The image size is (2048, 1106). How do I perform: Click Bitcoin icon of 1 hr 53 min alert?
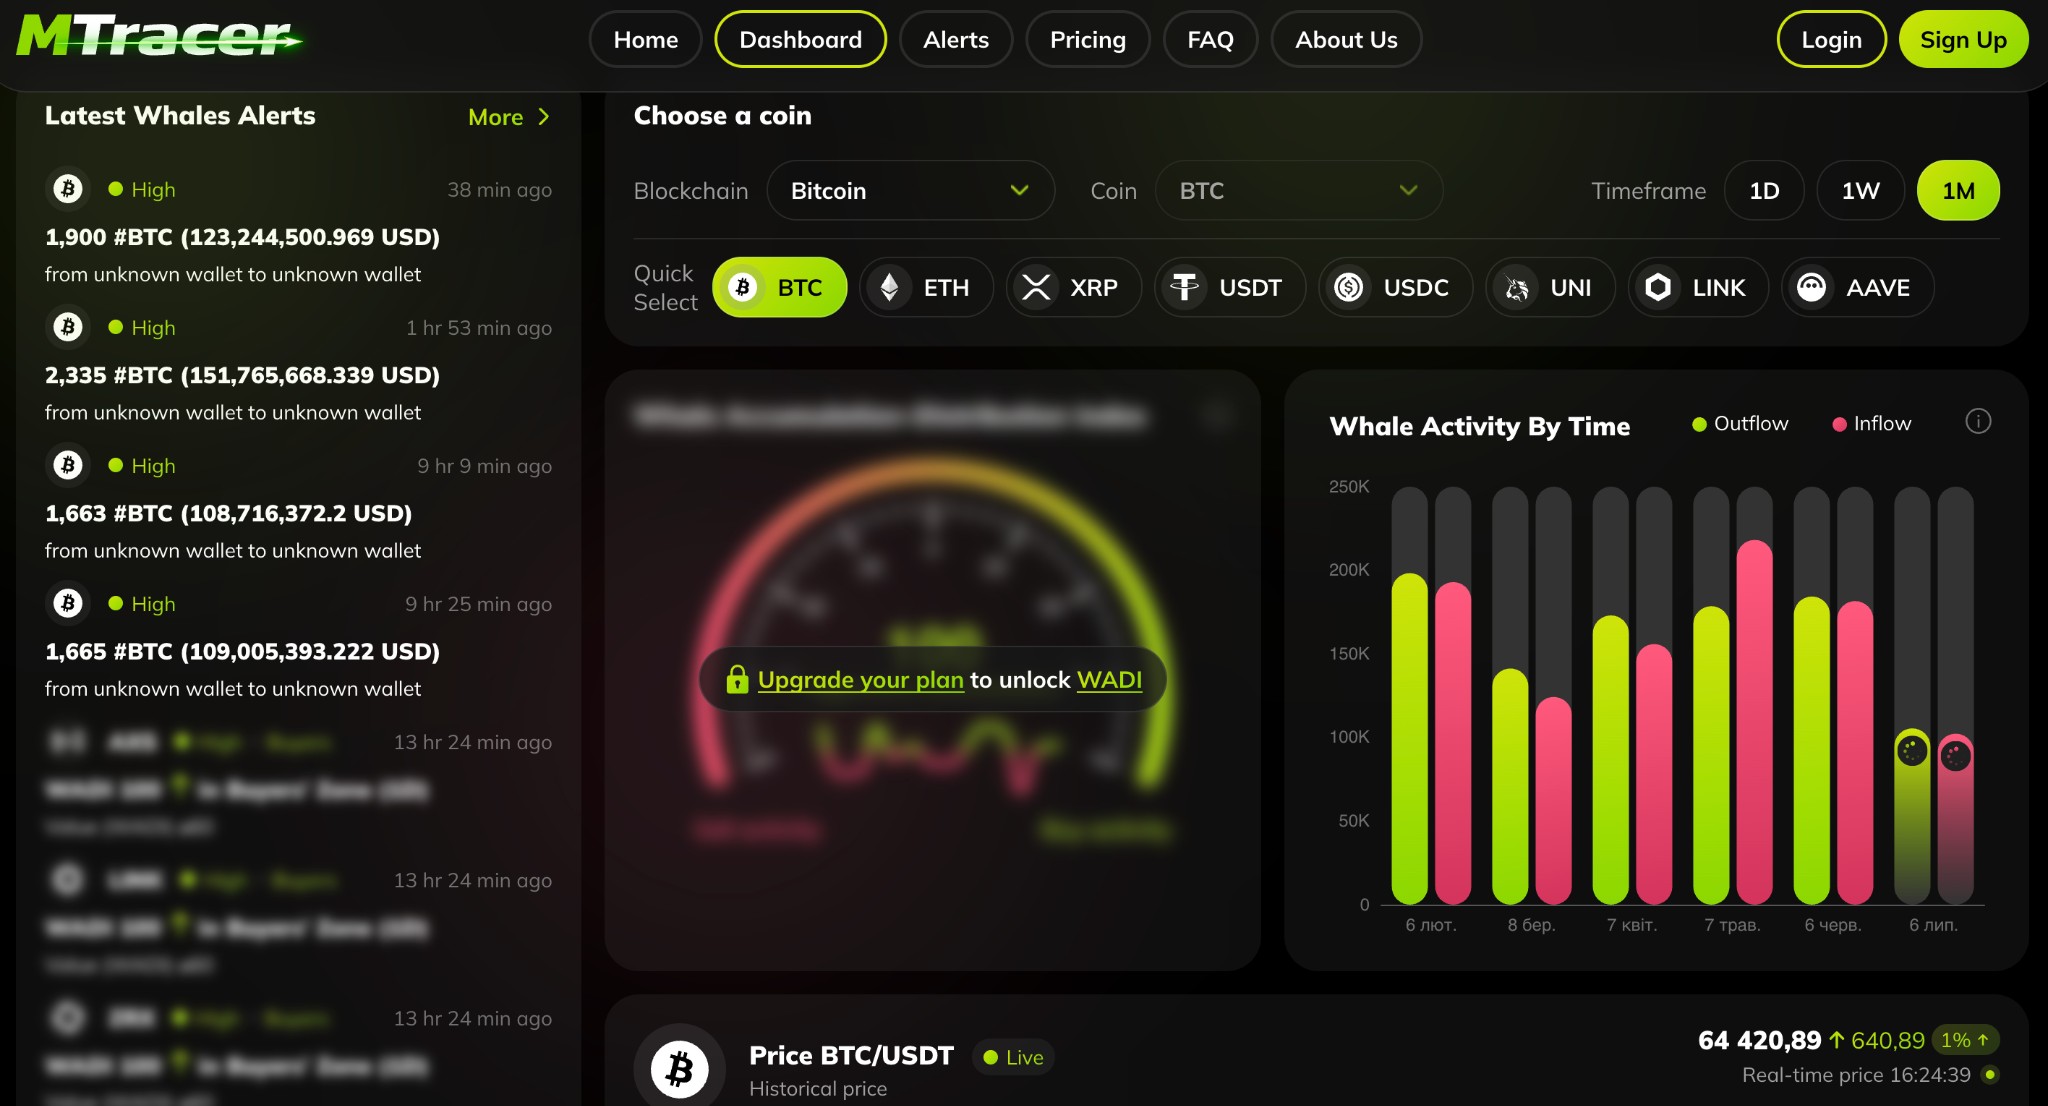pos(68,327)
